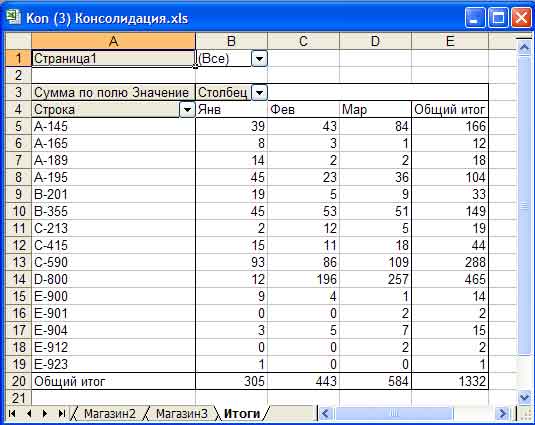Click the Excel workbook icon in title bar
The width and height of the screenshot is (535, 425).
tap(13, 17)
